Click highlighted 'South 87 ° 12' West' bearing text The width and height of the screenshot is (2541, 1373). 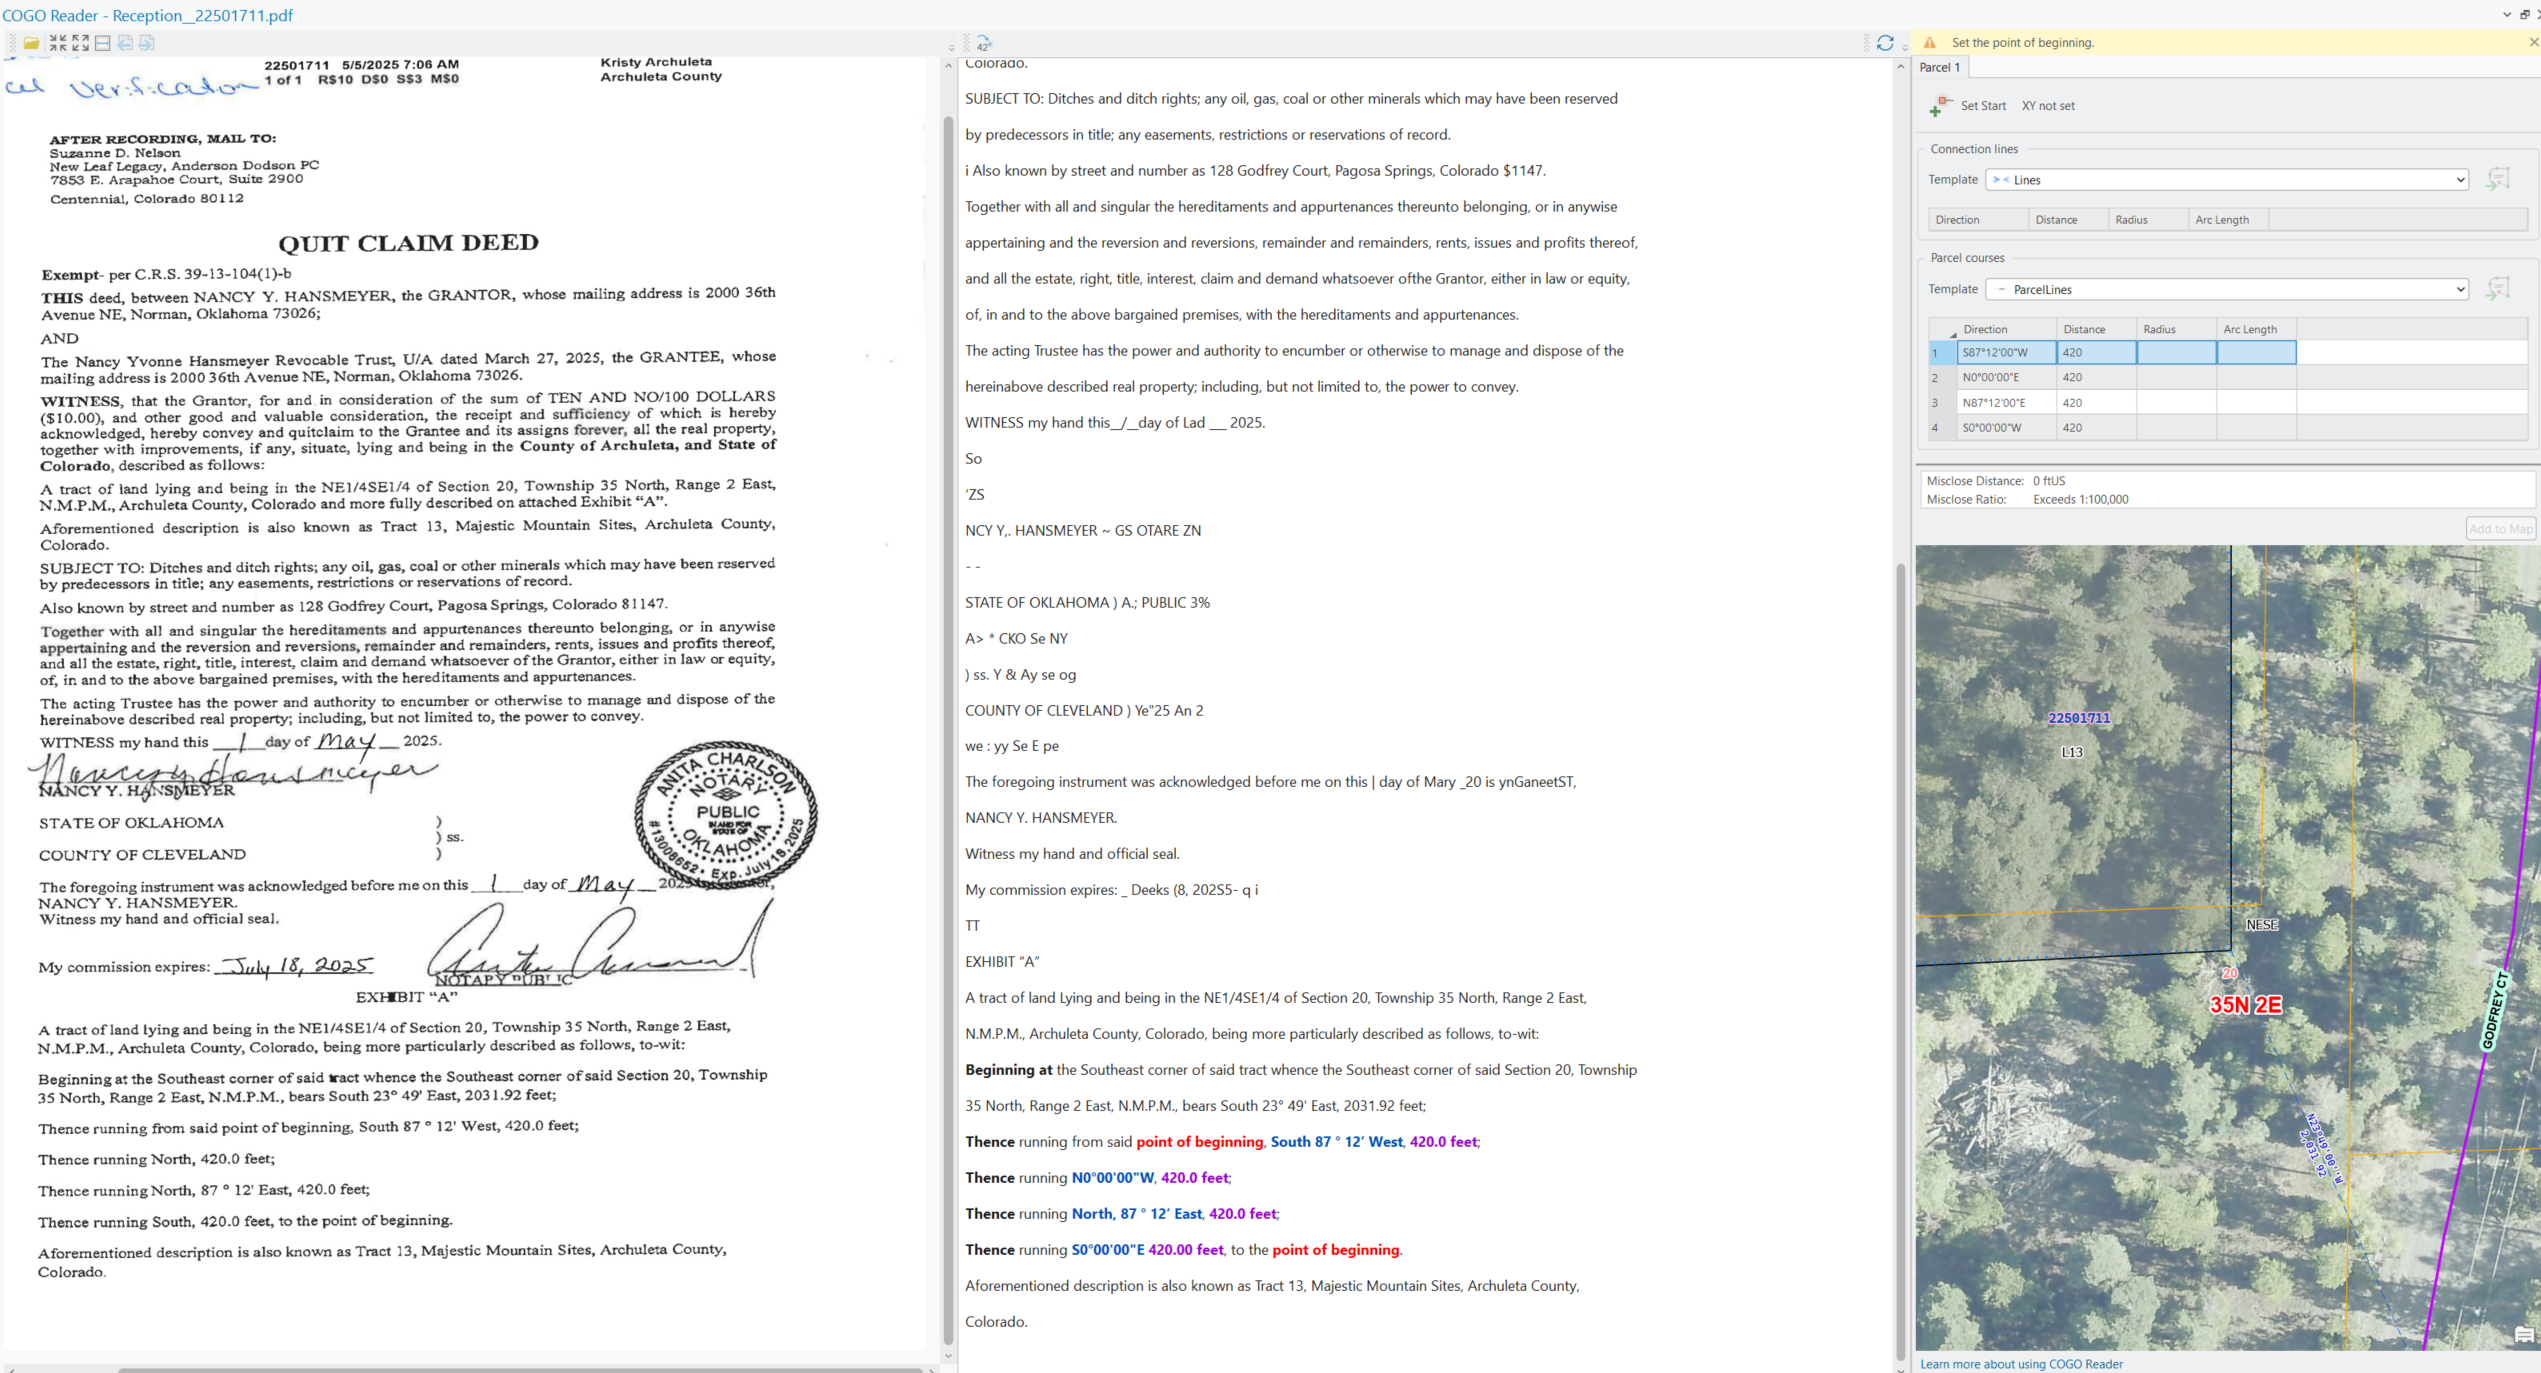coord(1336,1141)
